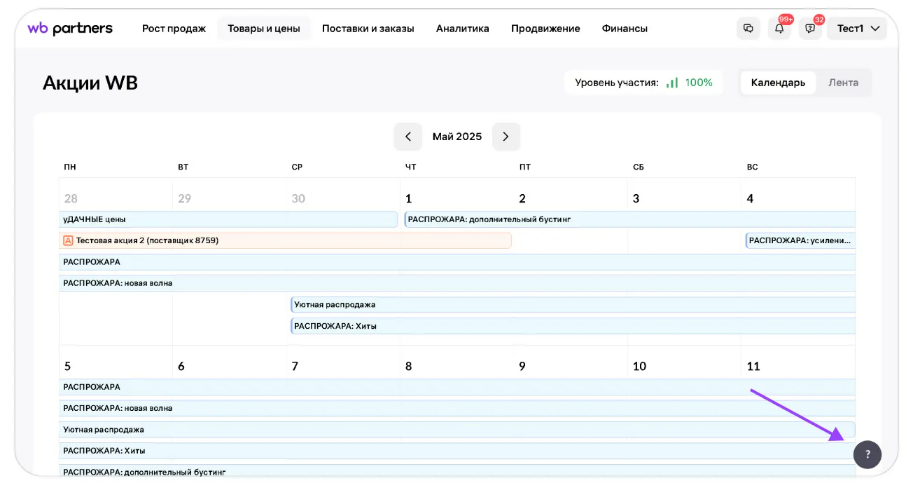Open the РАСПРОЖАРА bar in week of May 5
912x486 pixels.
click(457, 387)
